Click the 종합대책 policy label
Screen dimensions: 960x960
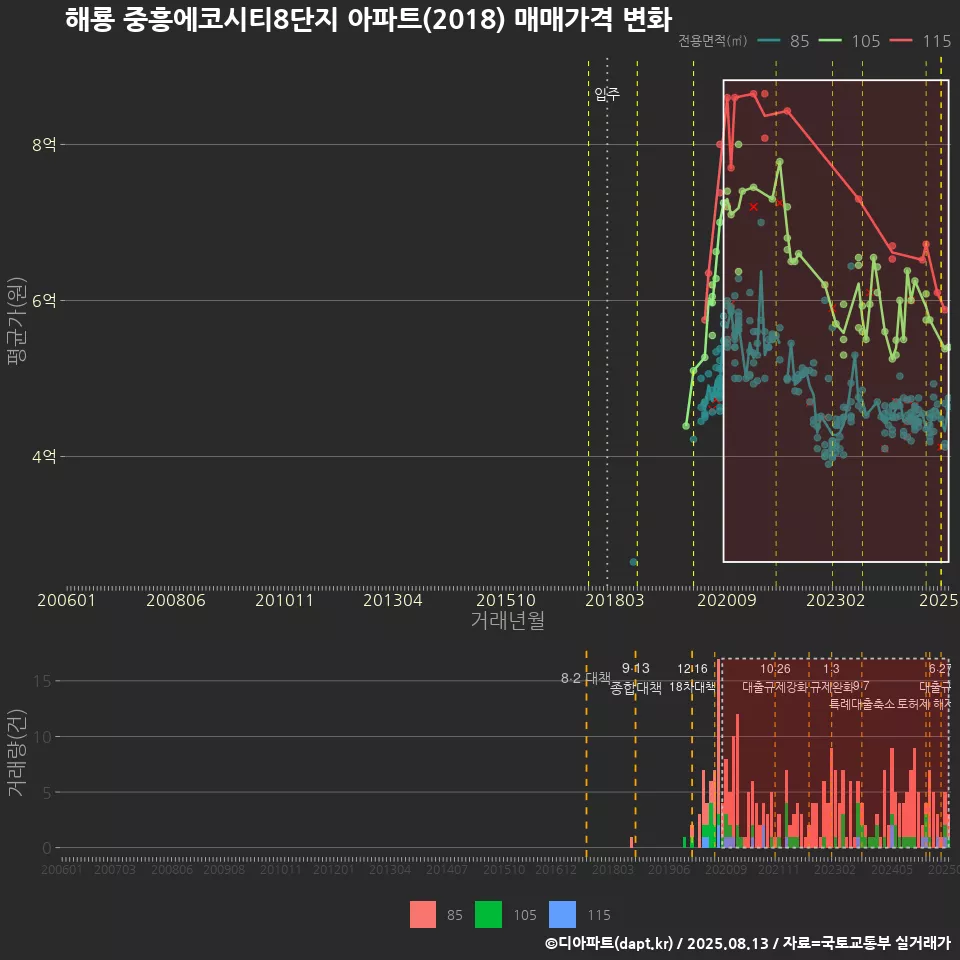tap(636, 688)
